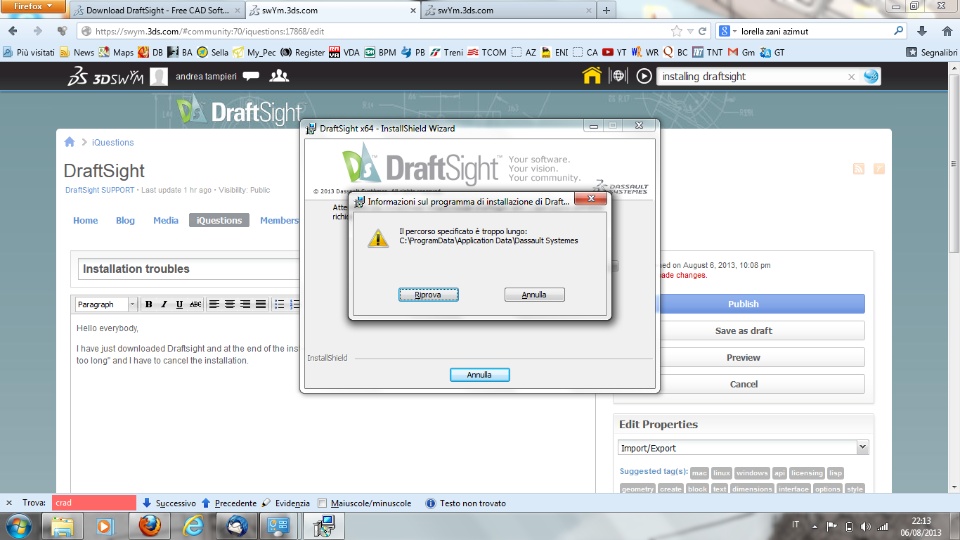The image size is (960, 540).
Task: Open the Maps bookmark
Action: pyautogui.click(x=116, y=52)
